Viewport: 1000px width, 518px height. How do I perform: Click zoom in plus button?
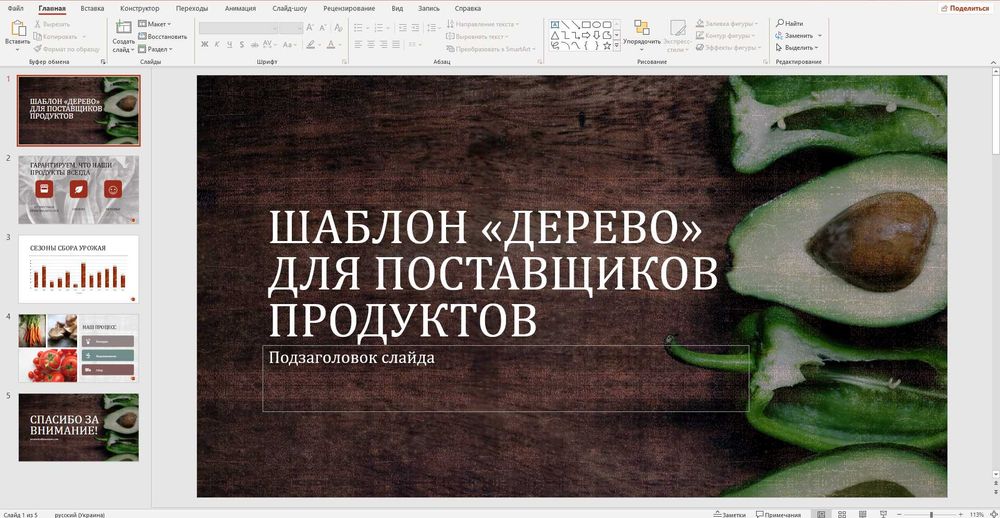pyautogui.click(x=960, y=514)
